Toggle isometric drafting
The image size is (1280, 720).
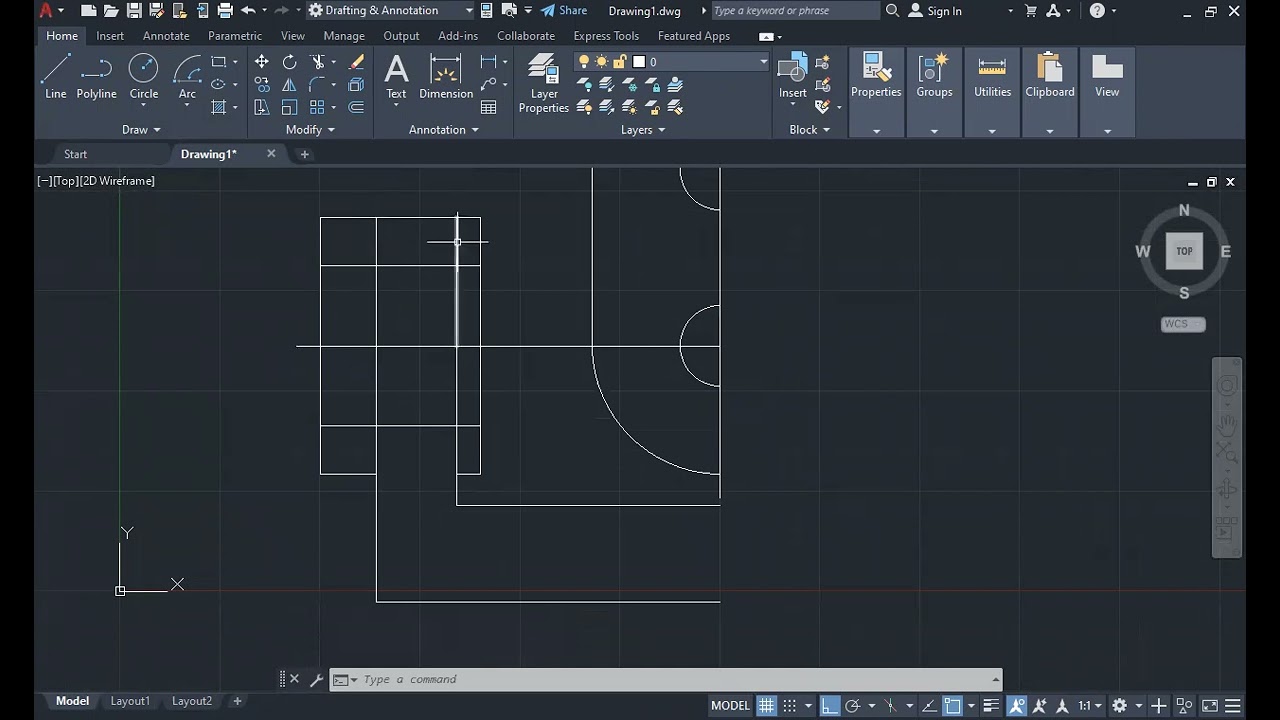[x=891, y=705]
